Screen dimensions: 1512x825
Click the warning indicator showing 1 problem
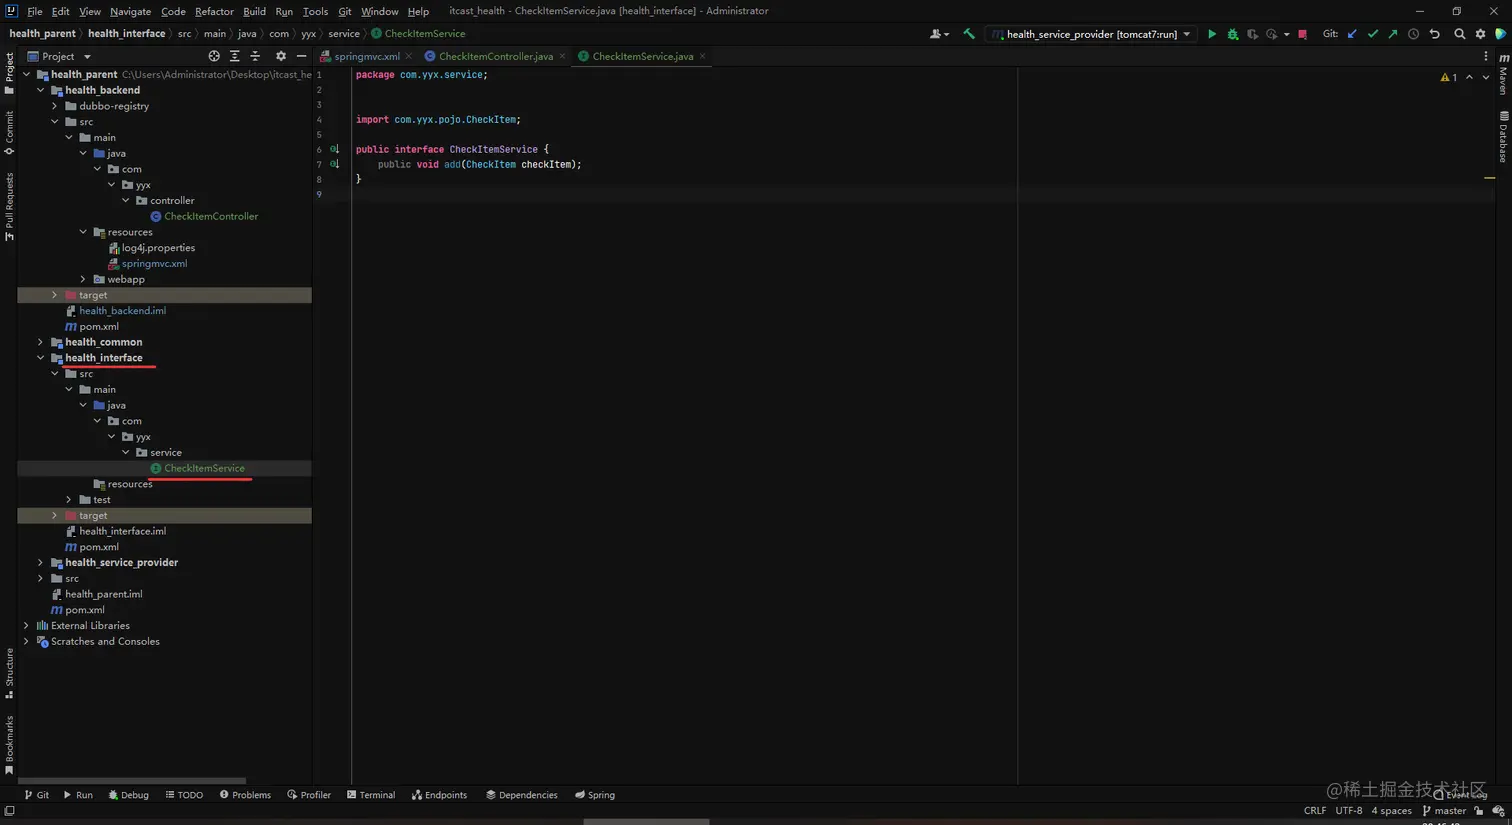point(1448,77)
